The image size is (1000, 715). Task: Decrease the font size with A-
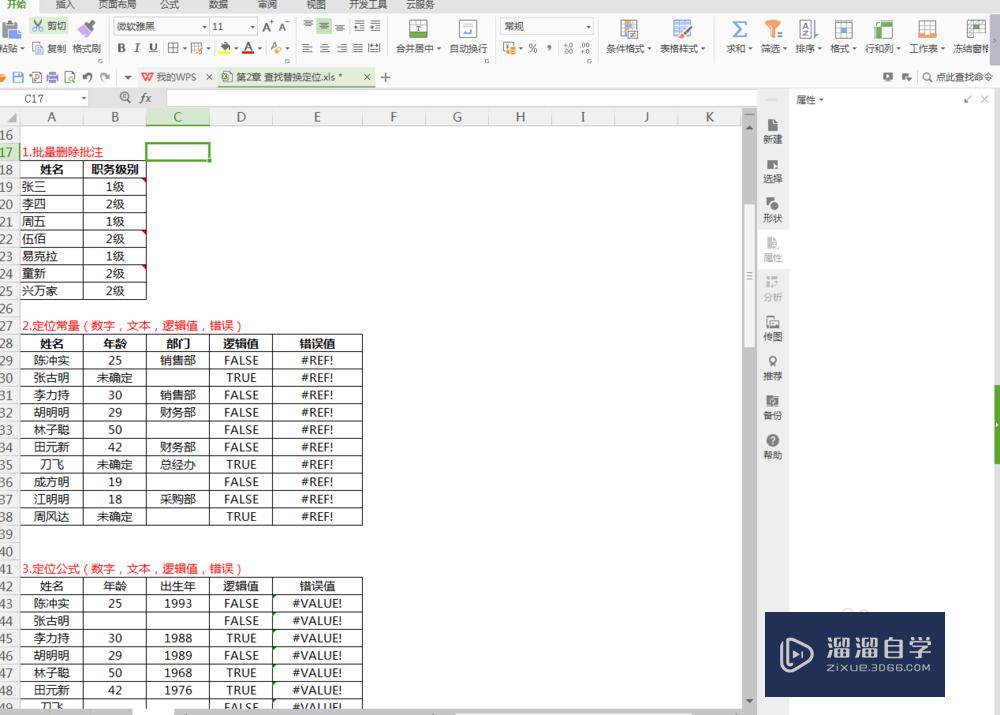coord(283,26)
